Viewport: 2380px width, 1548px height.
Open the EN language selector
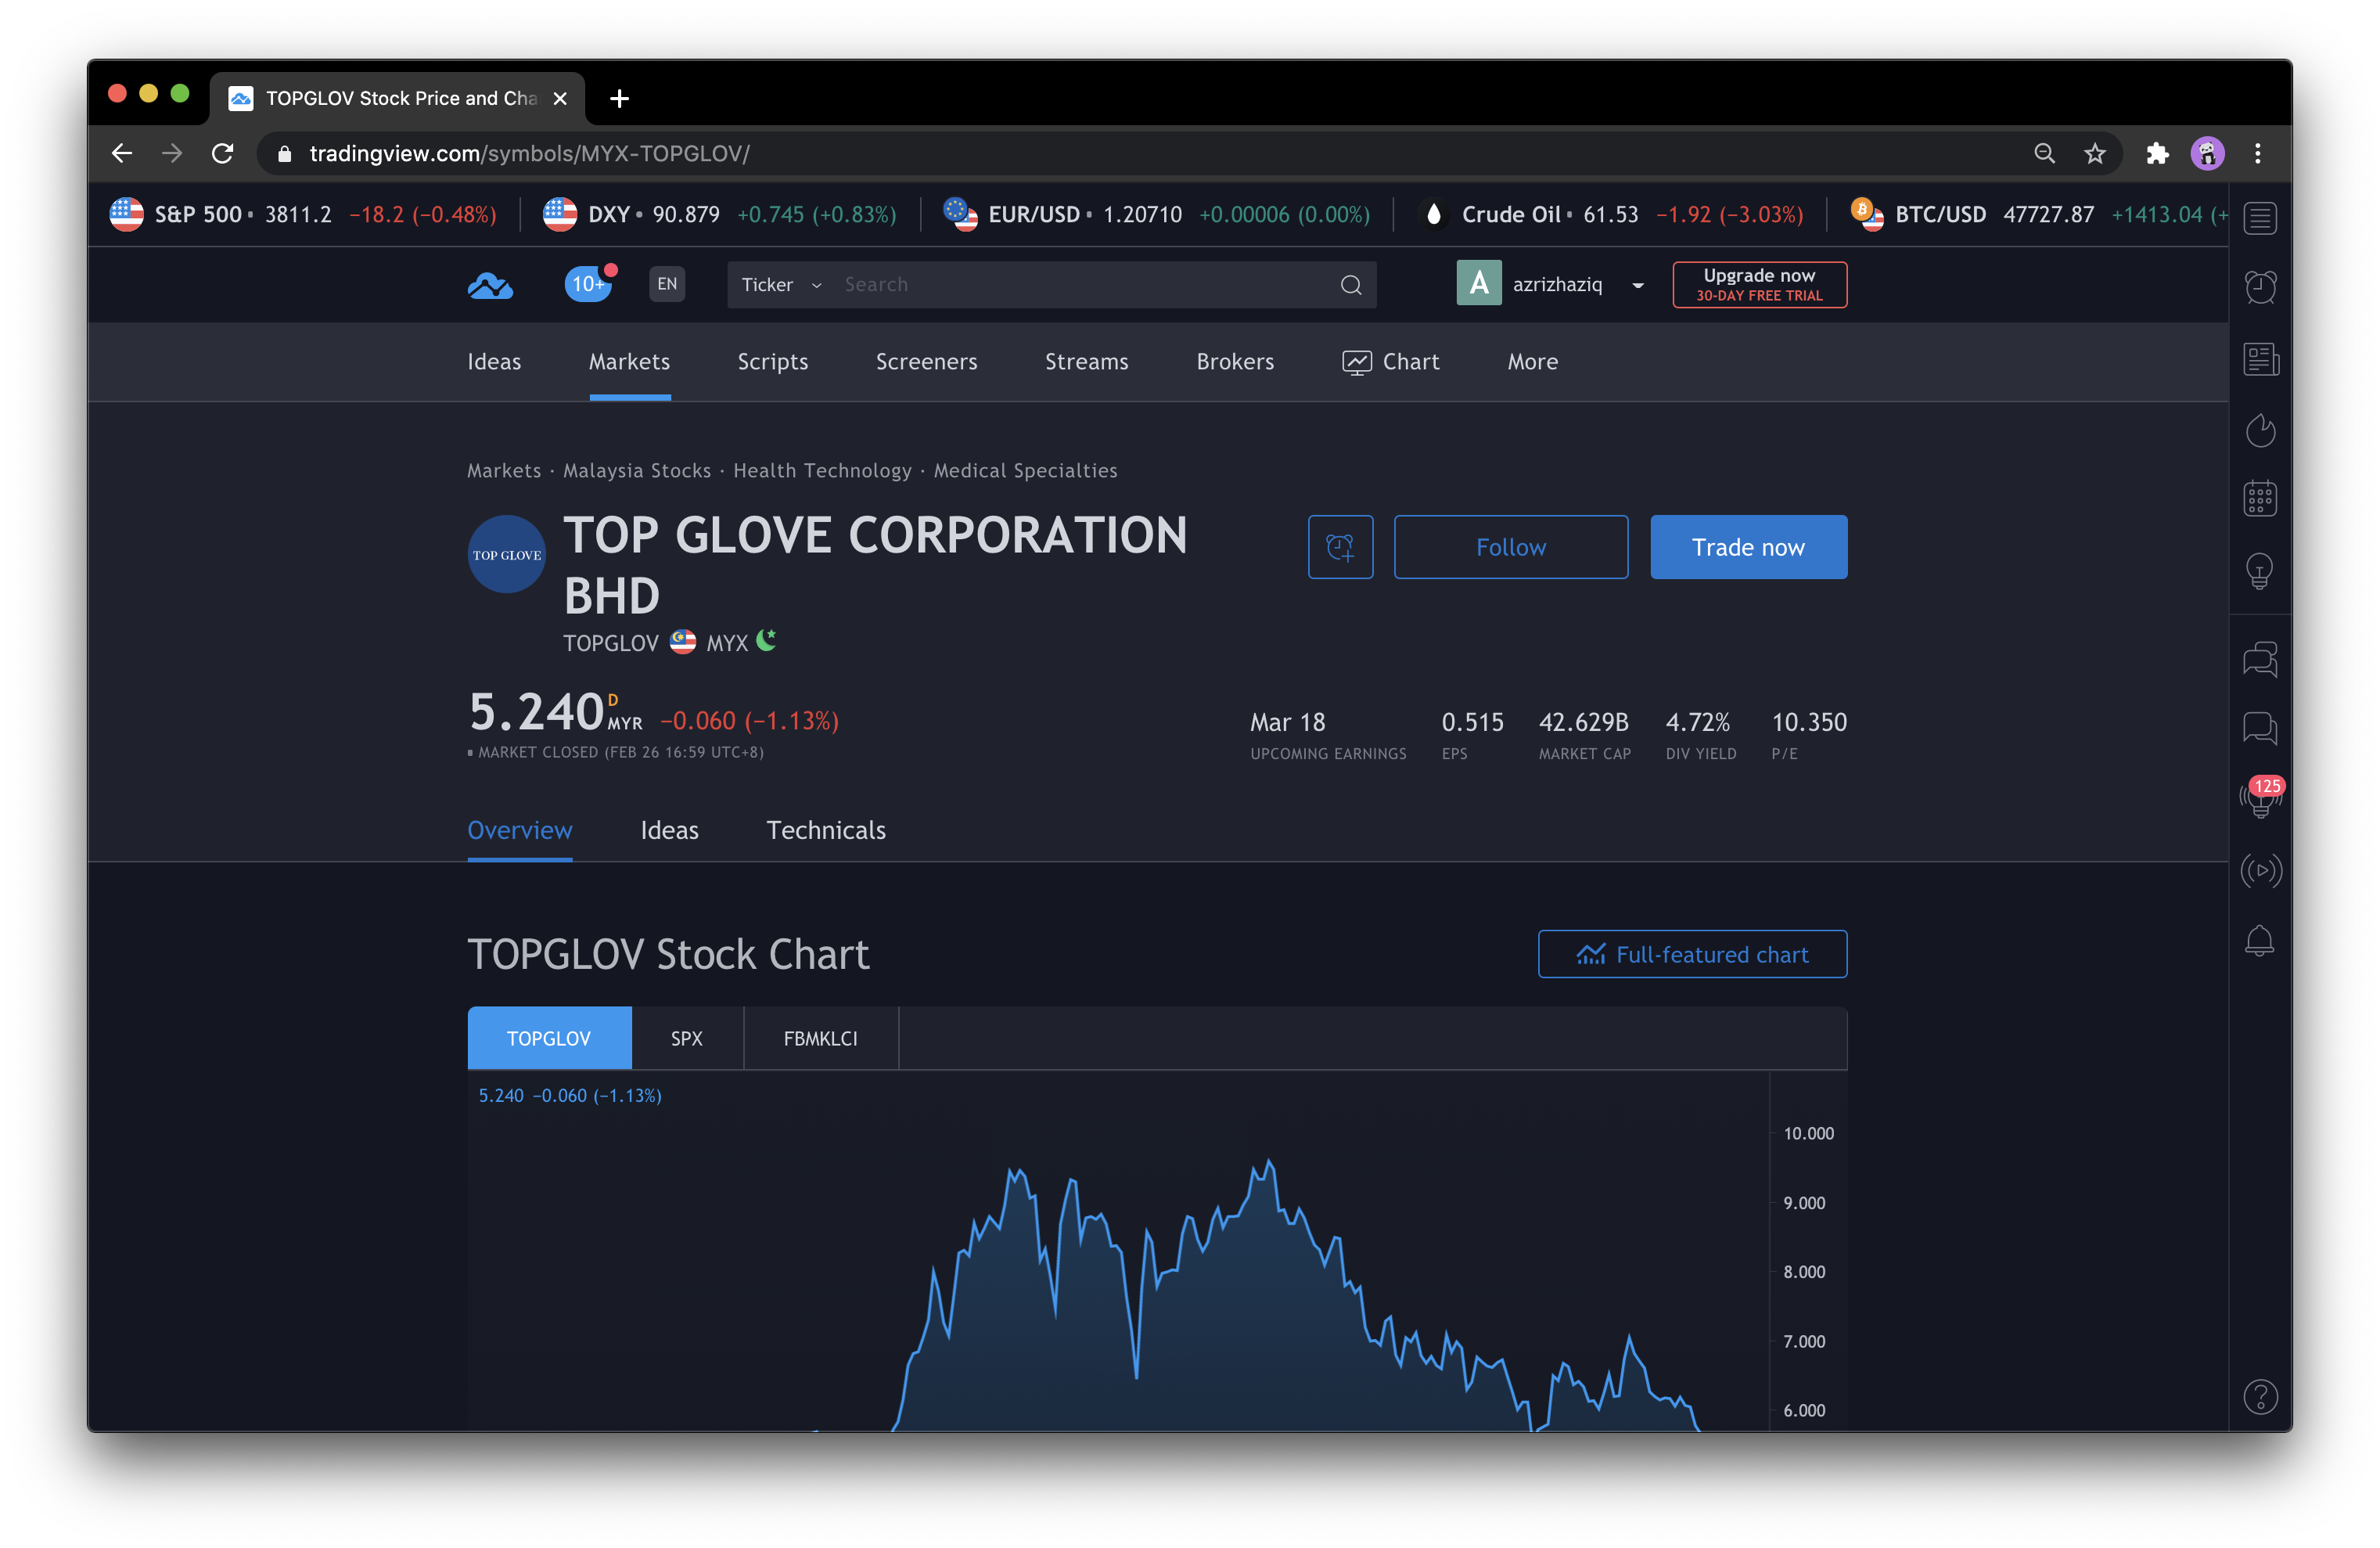pyautogui.click(x=667, y=284)
